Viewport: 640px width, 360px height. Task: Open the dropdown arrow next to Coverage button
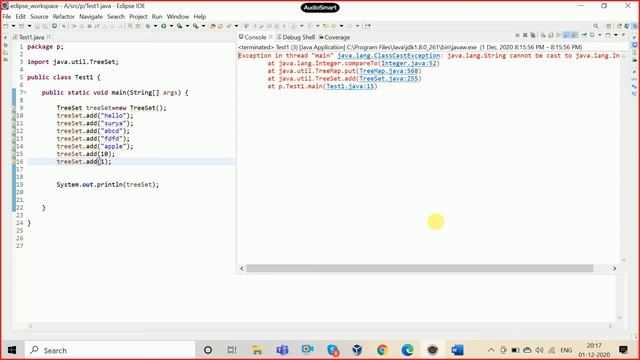[x=187, y=26]
